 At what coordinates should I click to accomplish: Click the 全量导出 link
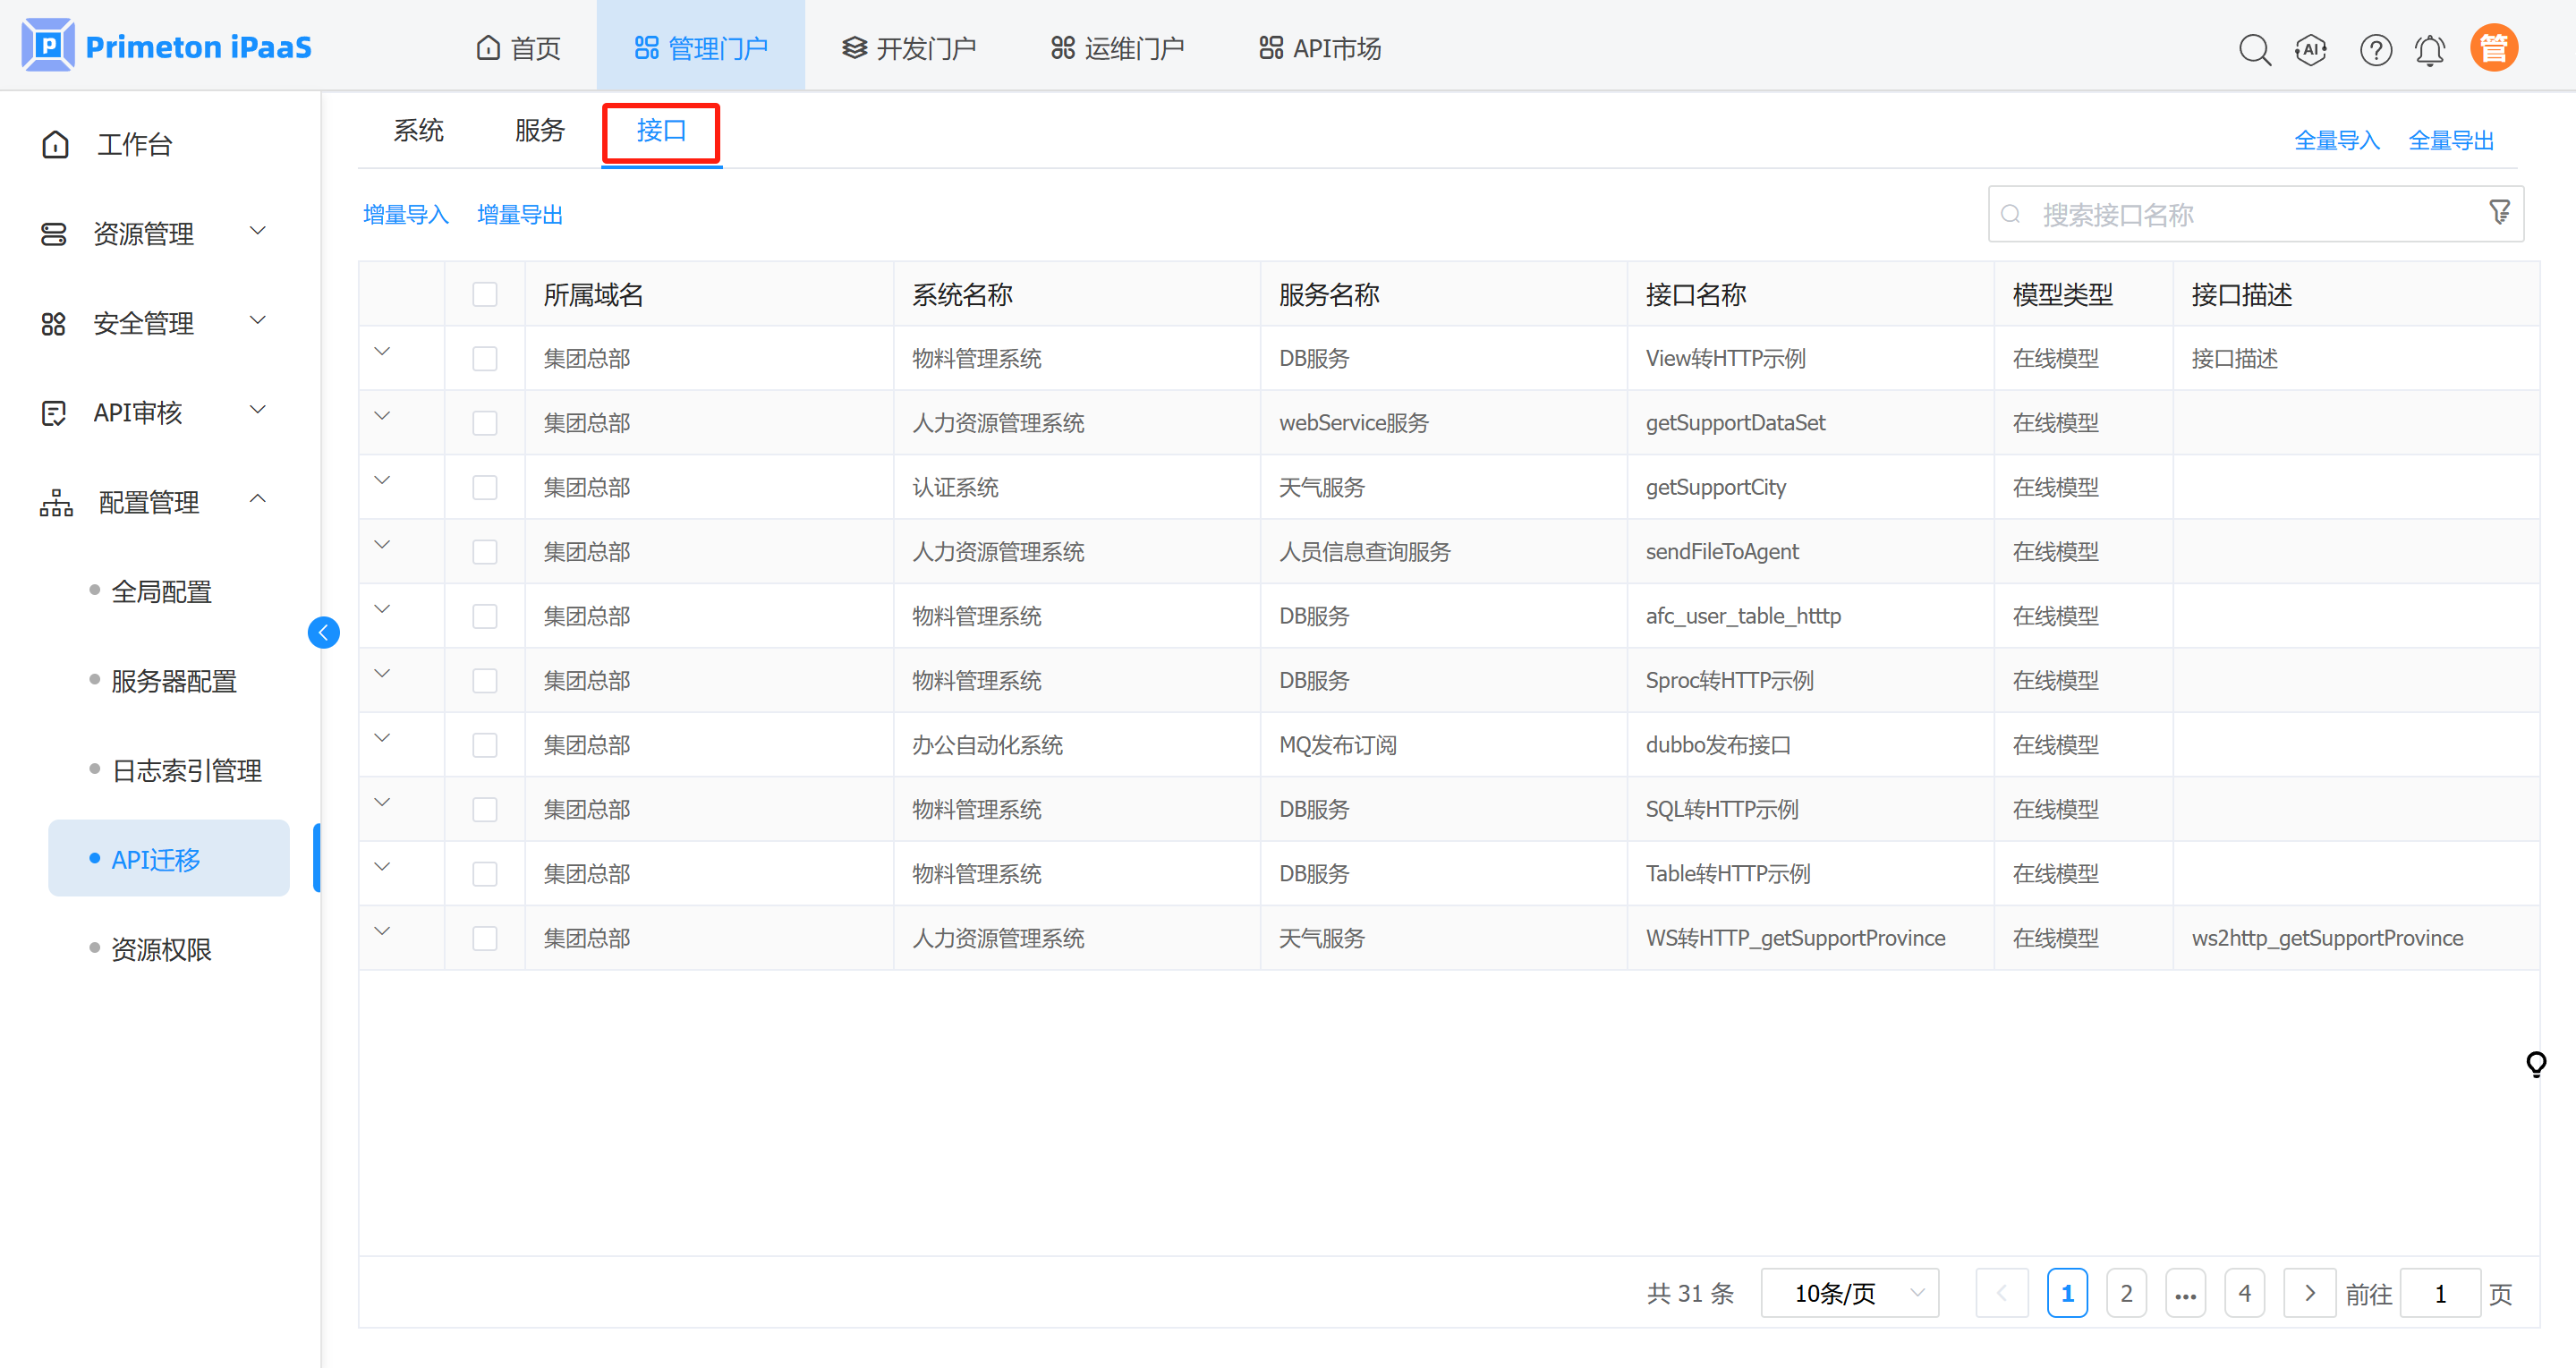point(2451,140)
